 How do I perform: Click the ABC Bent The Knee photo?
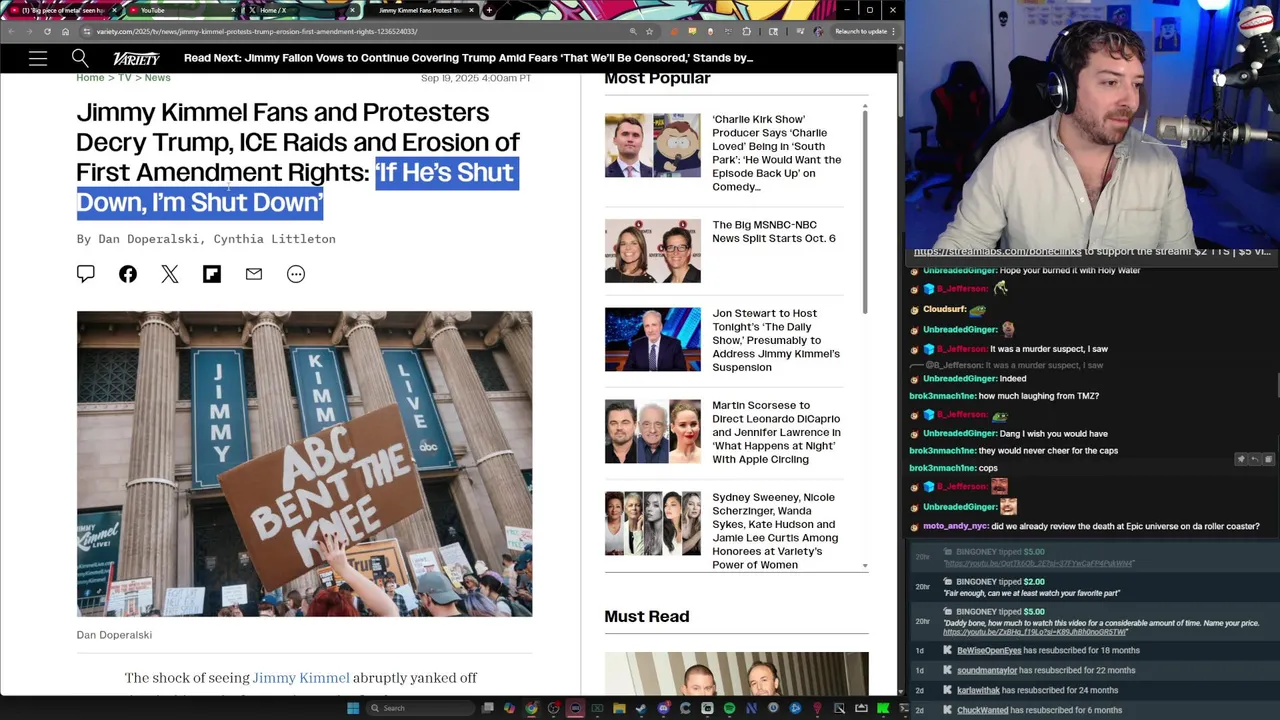coord(305,464)
